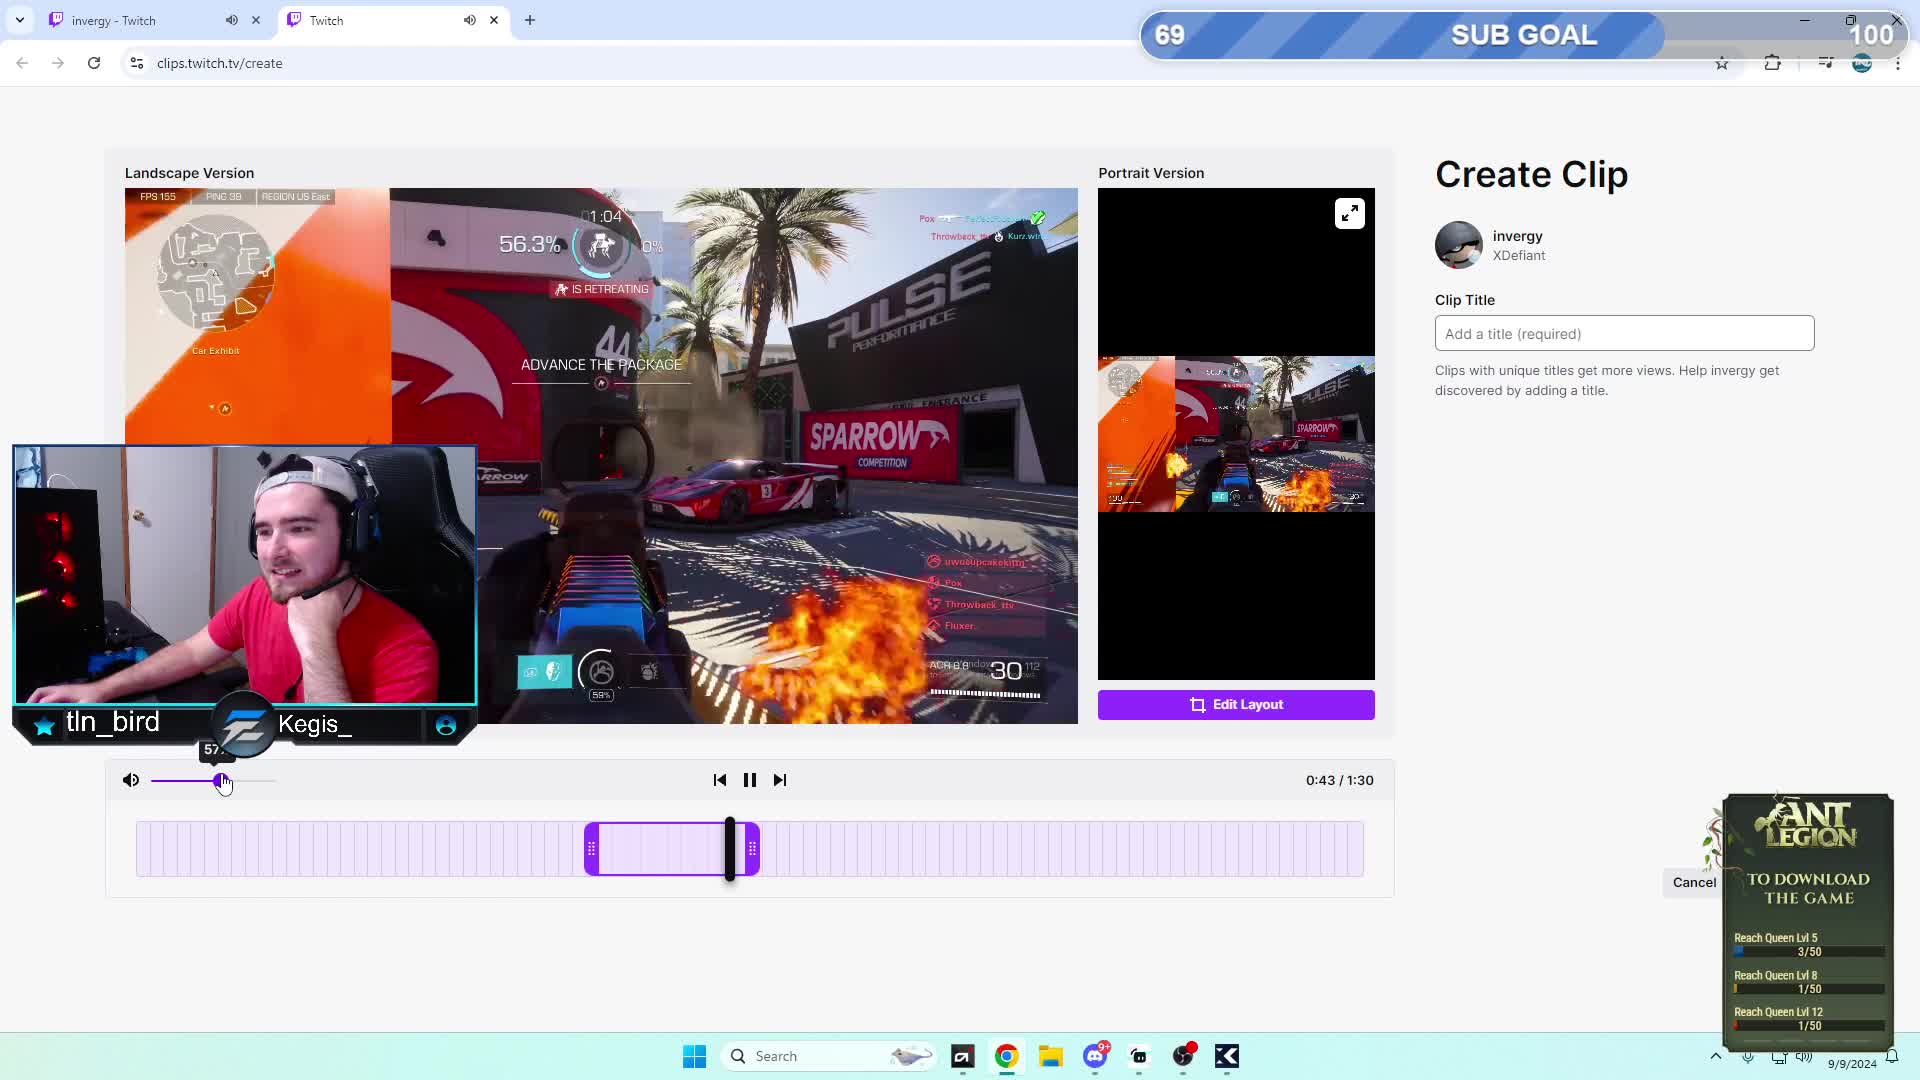This screenshot has height=1080, width=1920.
Task: Adjust the volume slider handle
Action: pyautogui.click(x=220, y=780)
